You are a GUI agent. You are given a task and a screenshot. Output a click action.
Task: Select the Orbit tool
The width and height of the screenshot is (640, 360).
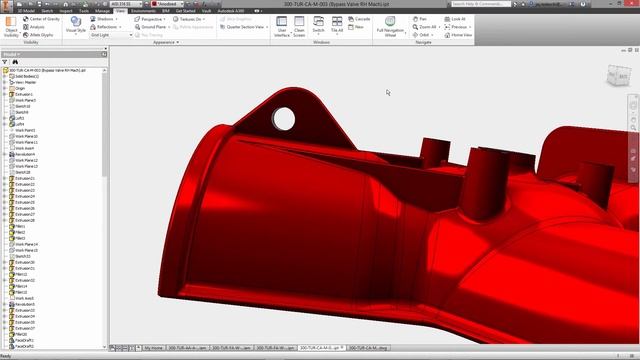pyautogui.click(x=421, y=35)
